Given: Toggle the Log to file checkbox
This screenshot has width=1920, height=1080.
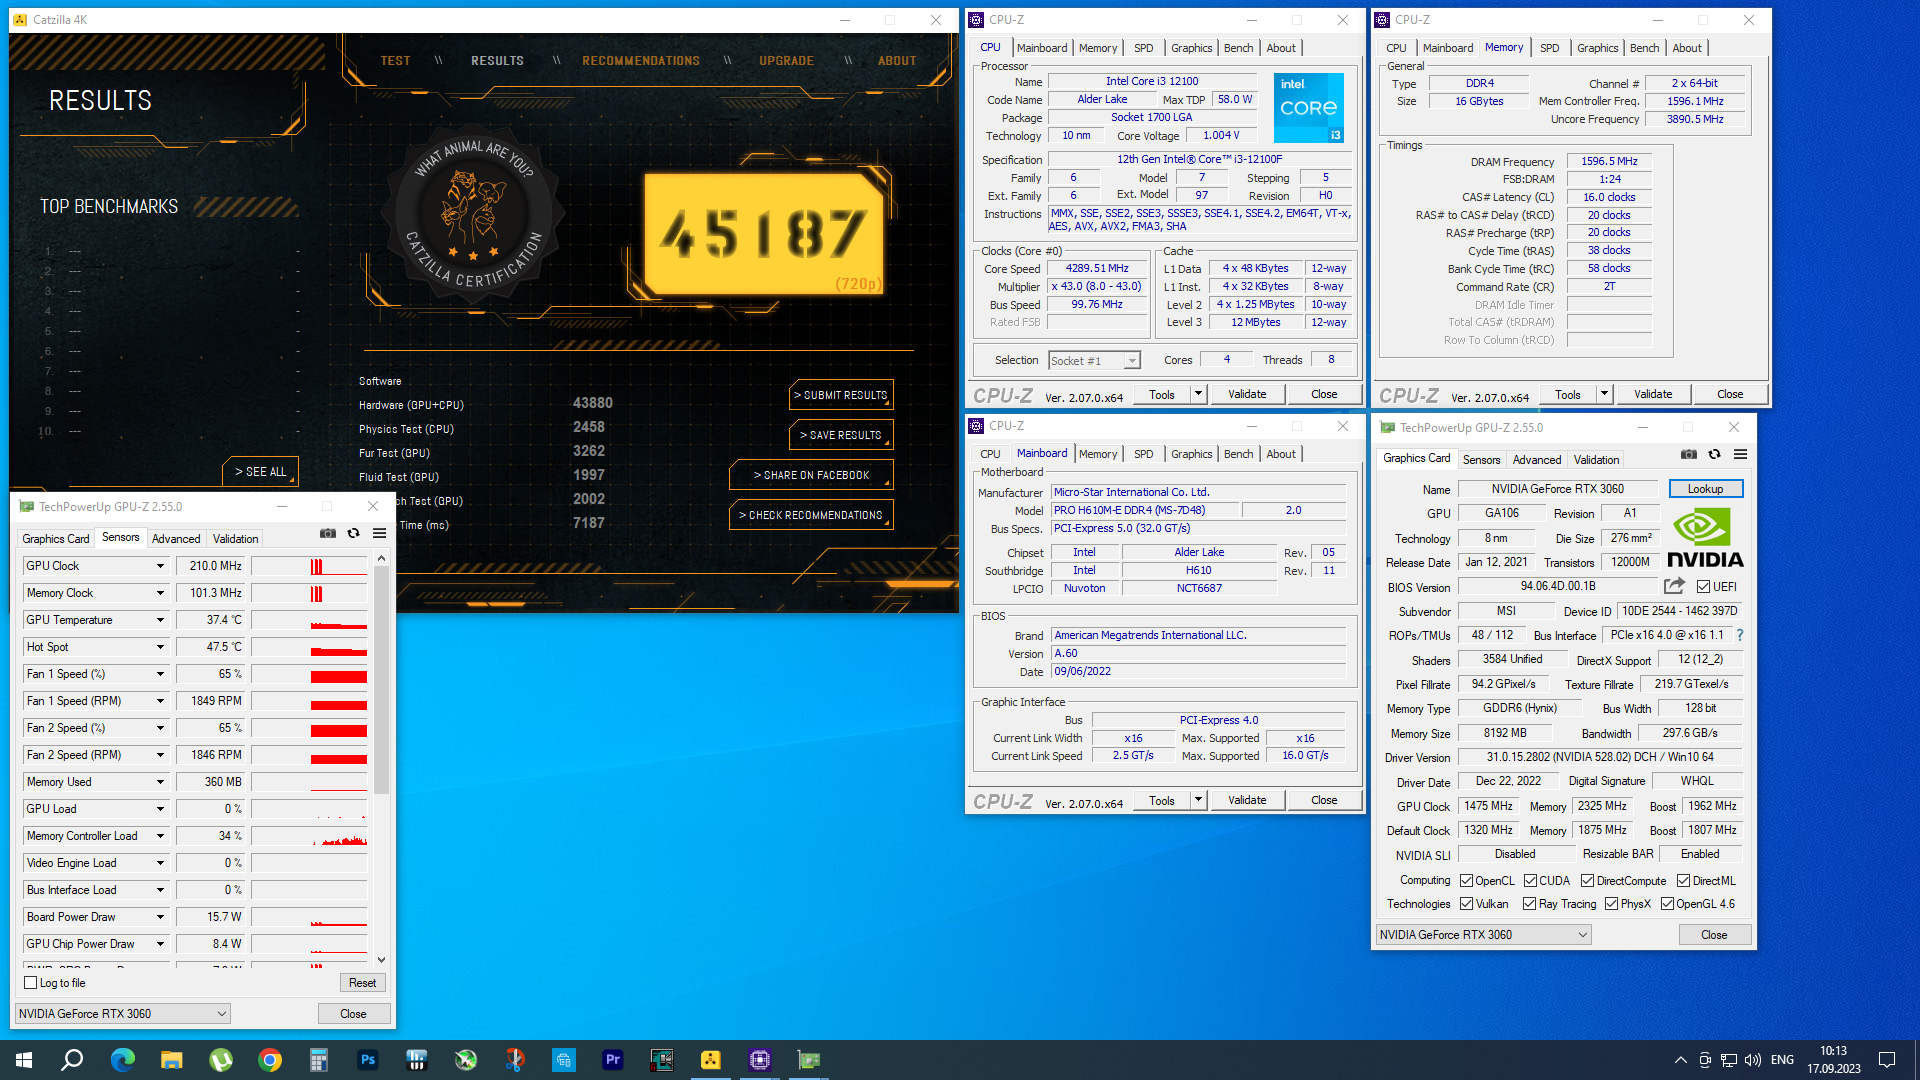Looking at the screenshot, I should tap(31, 983).
